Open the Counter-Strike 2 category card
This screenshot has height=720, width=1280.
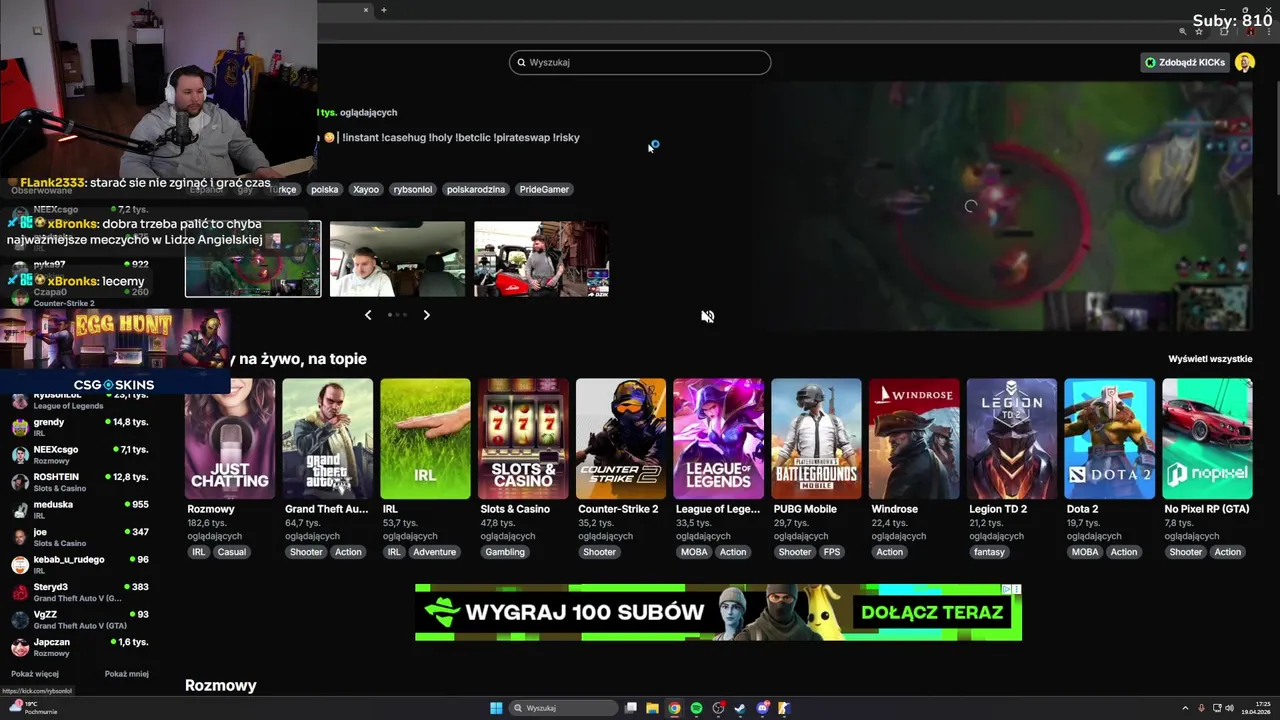pyautogui.click(x=621, y=438)
